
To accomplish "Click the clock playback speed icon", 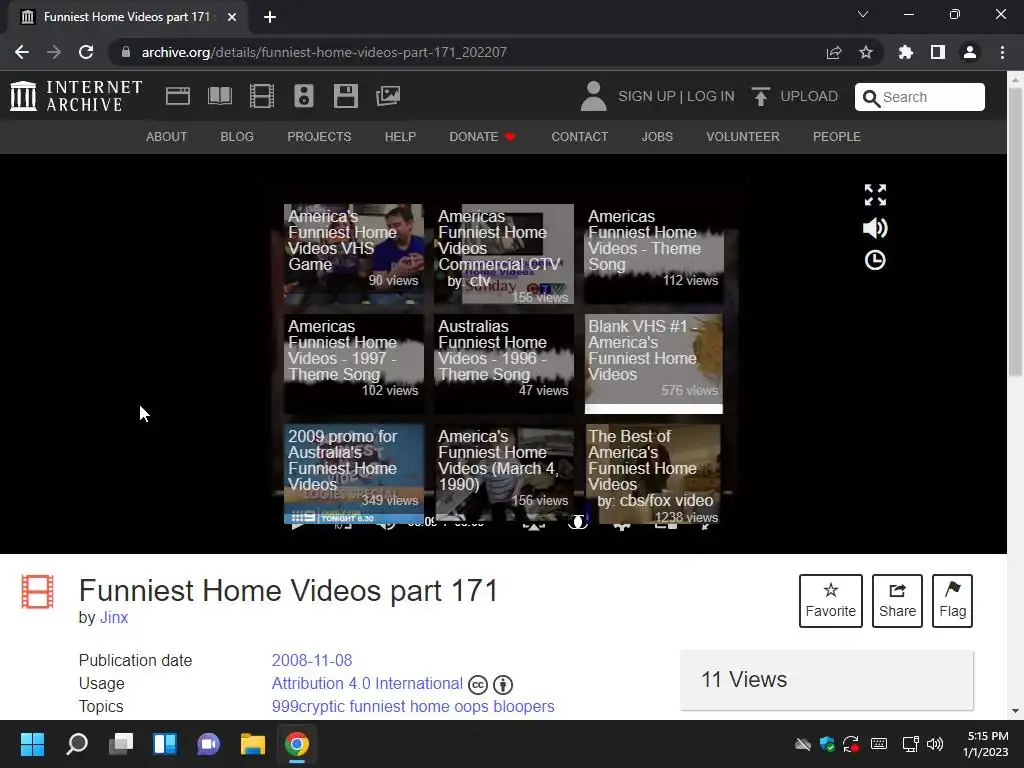I will click(x=875, y=260).
